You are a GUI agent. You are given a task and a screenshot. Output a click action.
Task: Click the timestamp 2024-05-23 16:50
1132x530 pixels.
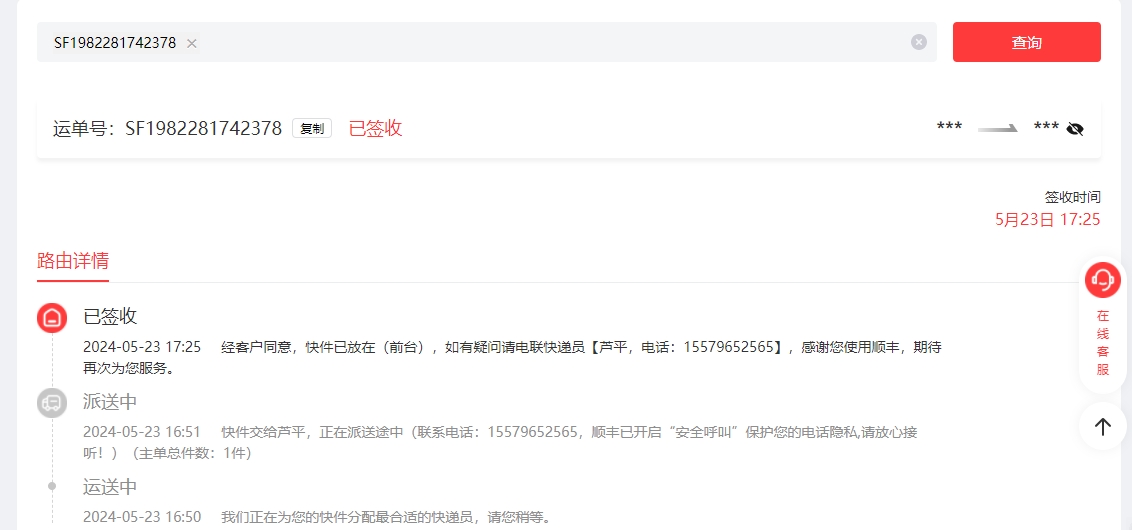[142, 518]
